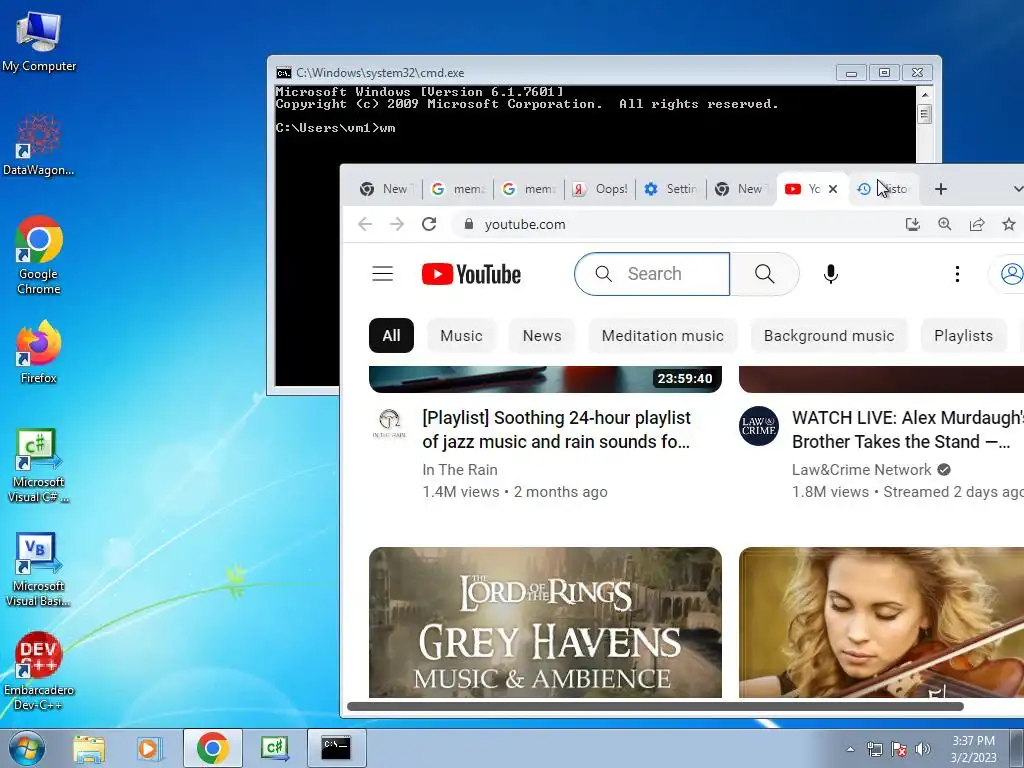Screen dimensions: 1024x768
Task: Show hidden tray icons arrow
Action: pyautogui.click(x=850, y=749)
